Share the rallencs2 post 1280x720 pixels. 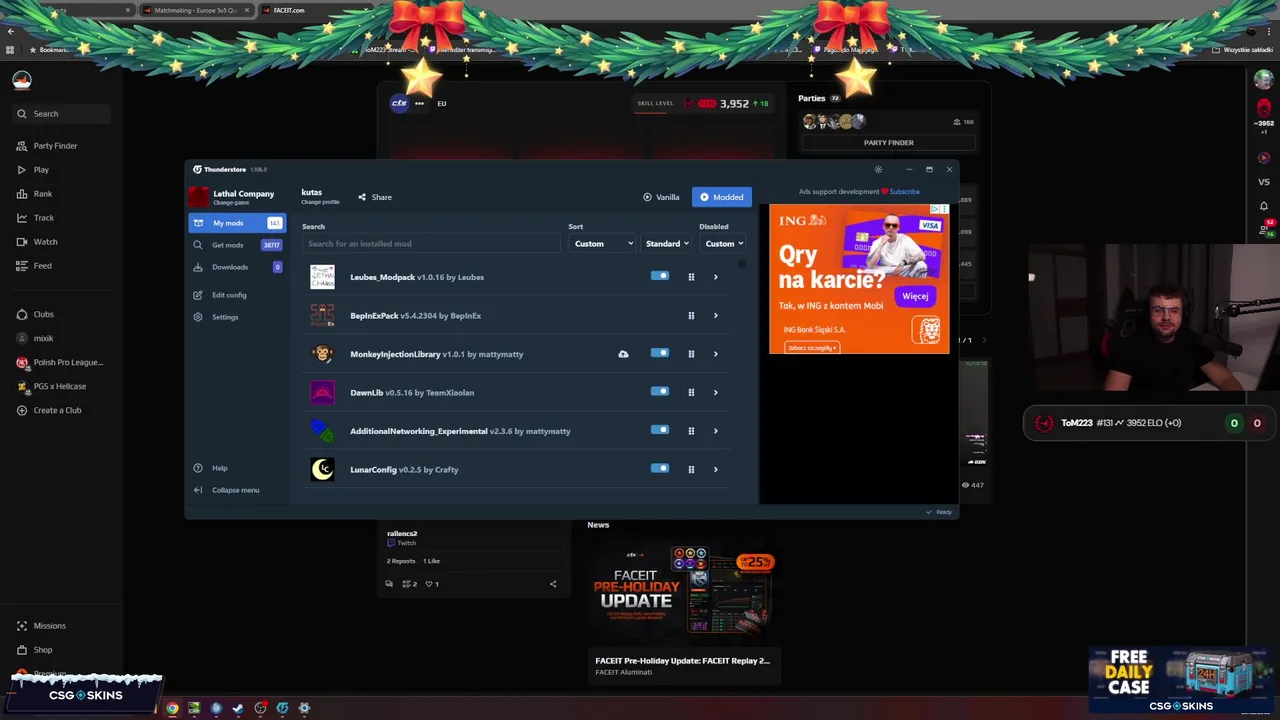coord(553,584)
